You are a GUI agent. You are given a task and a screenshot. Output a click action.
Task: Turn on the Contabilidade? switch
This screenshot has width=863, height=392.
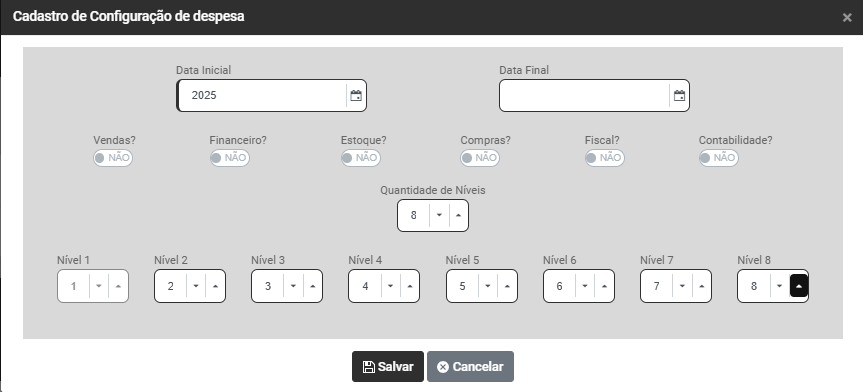pos(718,158)
